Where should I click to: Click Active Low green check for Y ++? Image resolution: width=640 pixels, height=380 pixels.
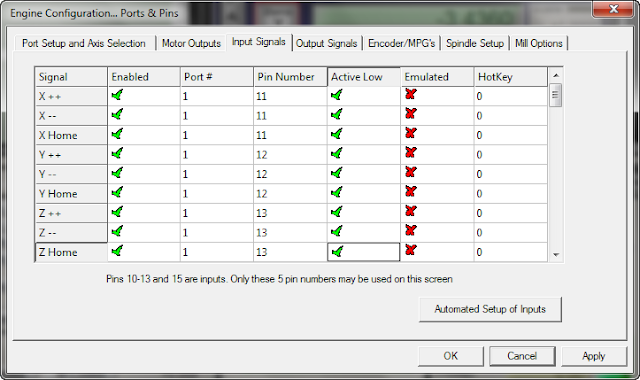(337, 154)
